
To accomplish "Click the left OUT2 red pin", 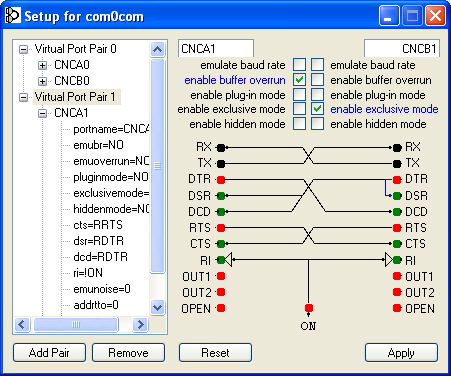I will (221, 292).
